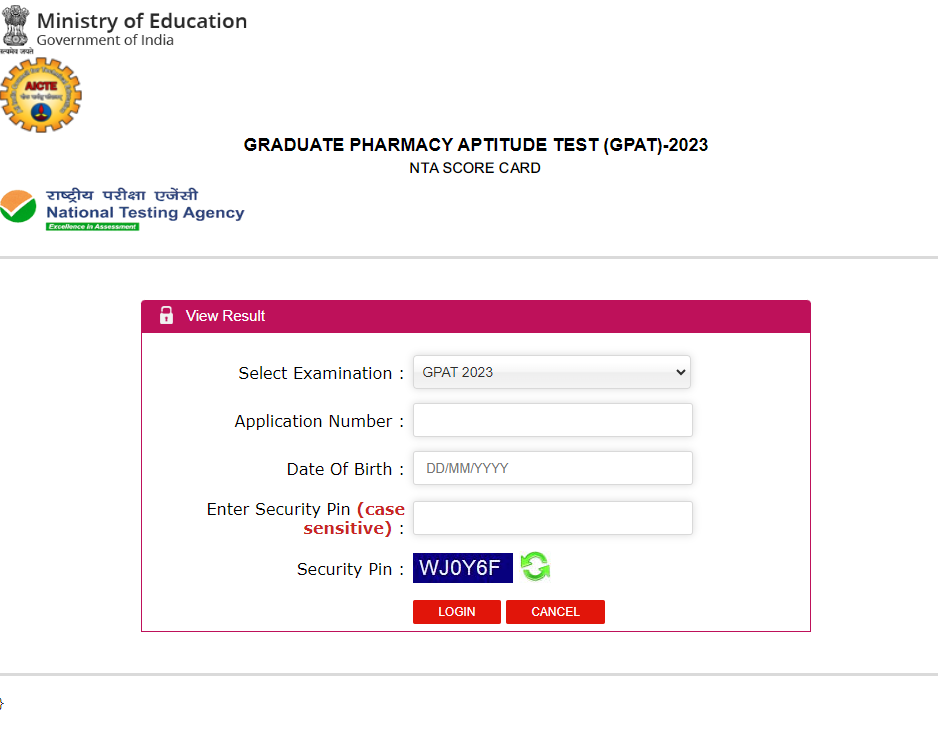This screenshot has width=938, height=734.
Task: Click the Security Pin label
Action: (344, 569)
